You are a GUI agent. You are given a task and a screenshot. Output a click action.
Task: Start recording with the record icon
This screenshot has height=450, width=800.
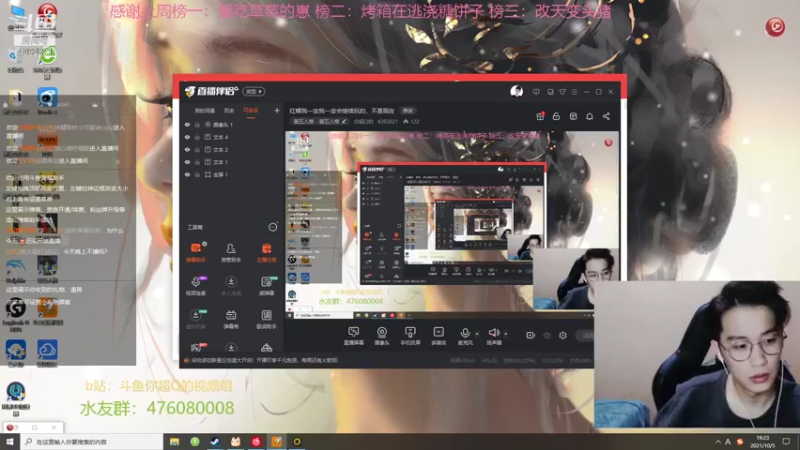[530, 335]
